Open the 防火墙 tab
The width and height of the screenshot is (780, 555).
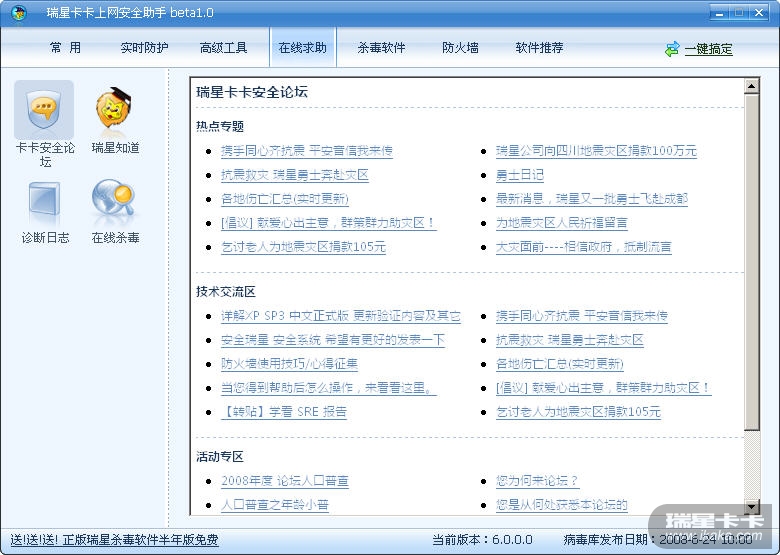[x=460, y=48]
